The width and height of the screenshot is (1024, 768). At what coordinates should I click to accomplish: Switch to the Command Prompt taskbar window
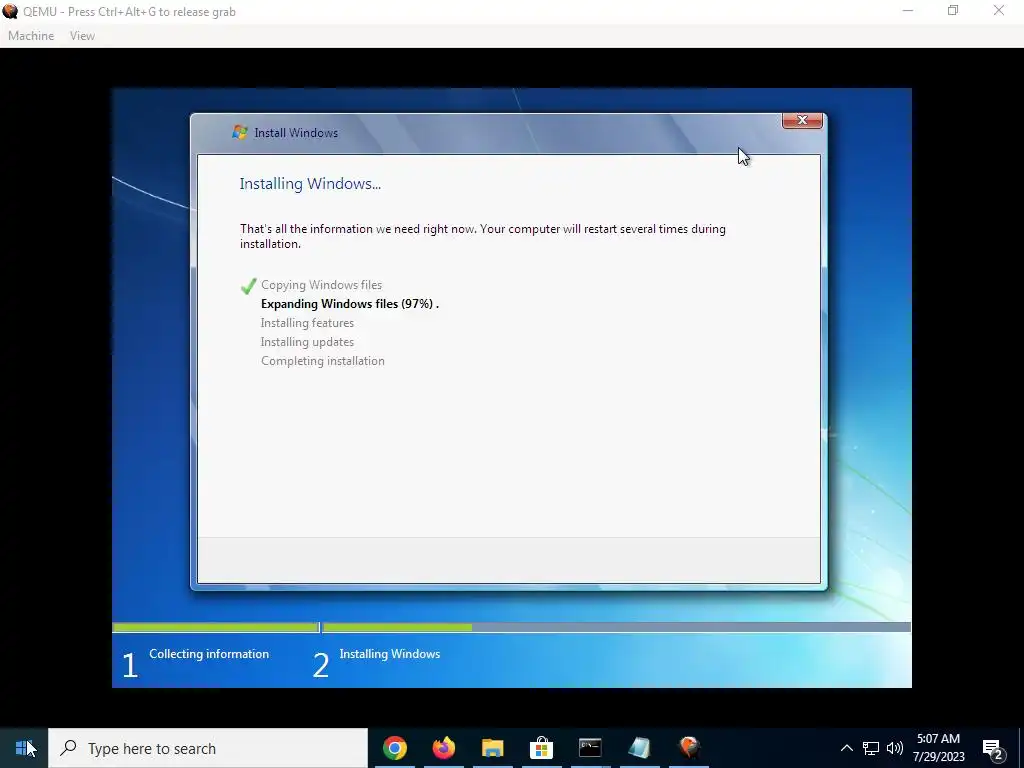590,748
